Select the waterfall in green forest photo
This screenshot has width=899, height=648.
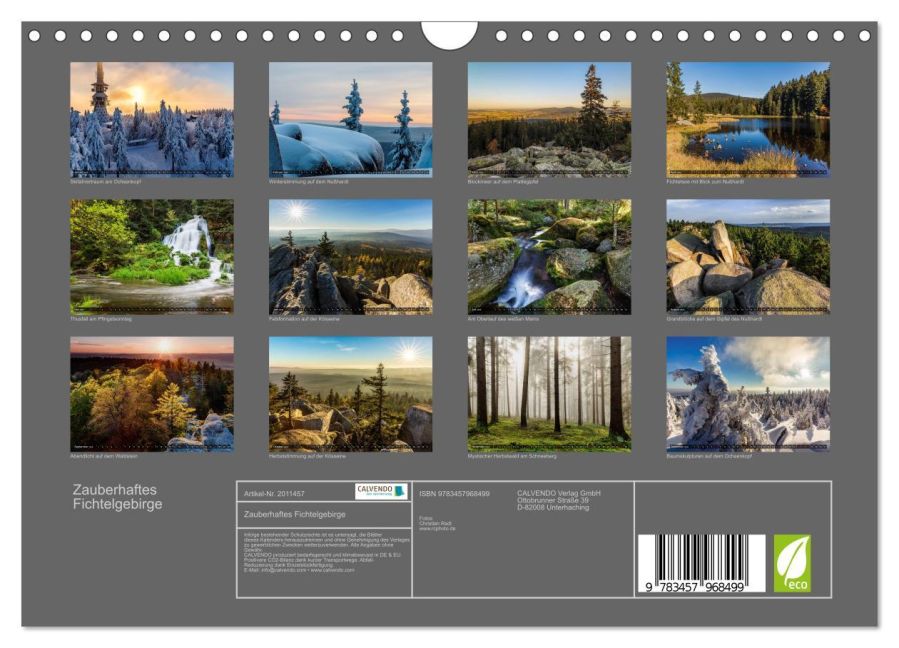[152, 255]
